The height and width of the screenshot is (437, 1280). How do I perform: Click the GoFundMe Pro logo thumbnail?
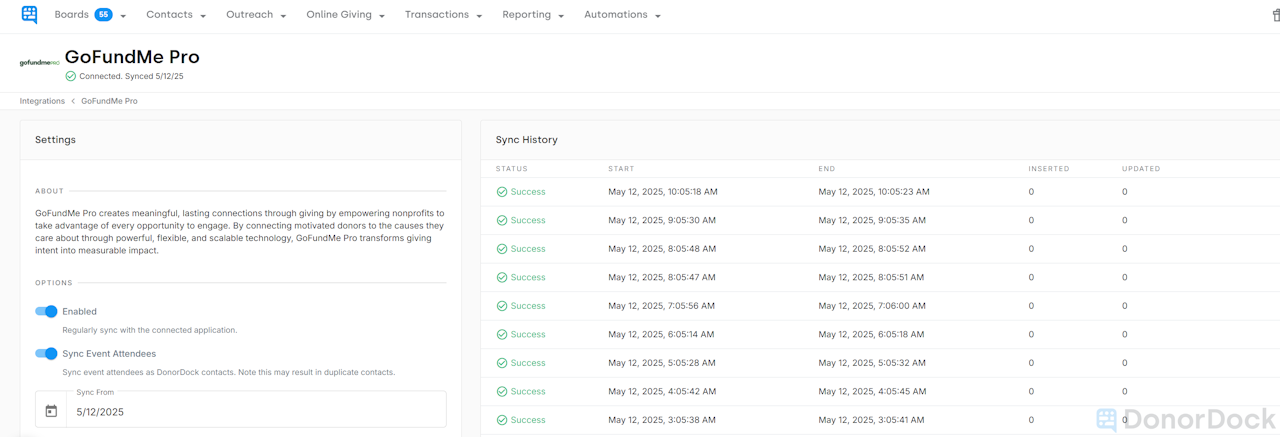click(x=40, y=63)
